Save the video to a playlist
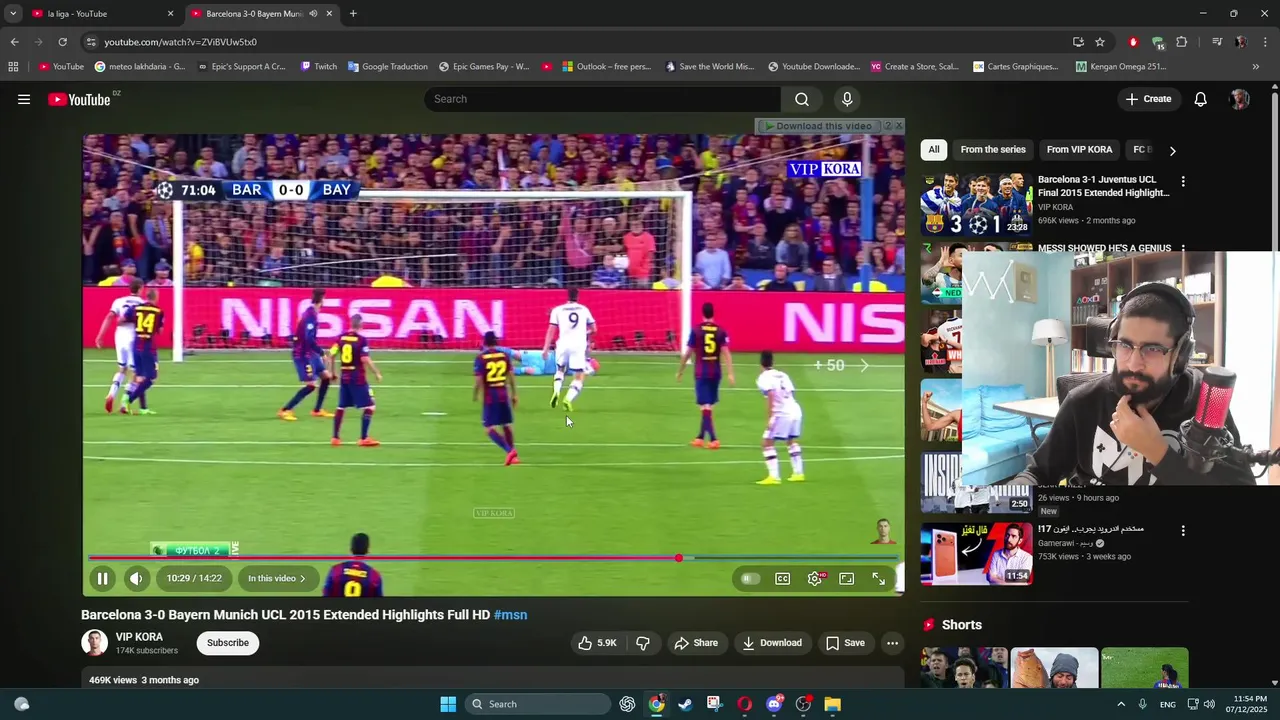1280x720 pixels. [845, 643]
